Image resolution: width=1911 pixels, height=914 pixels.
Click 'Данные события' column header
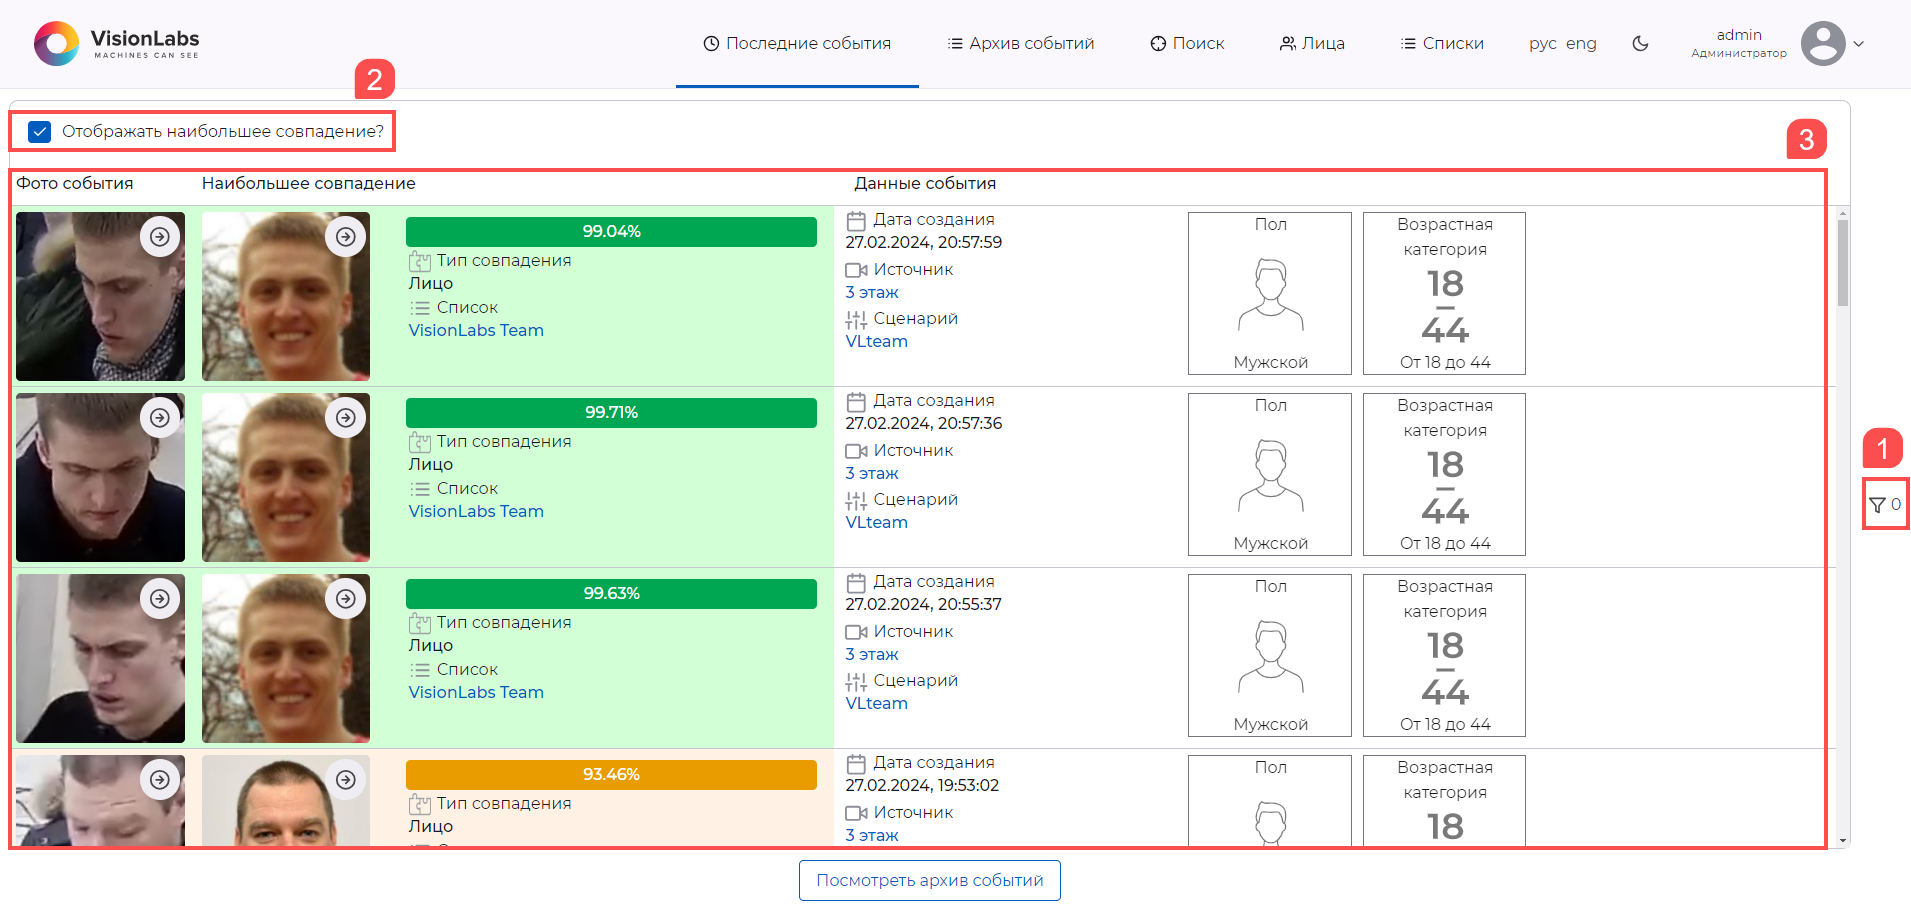point(925,184)
